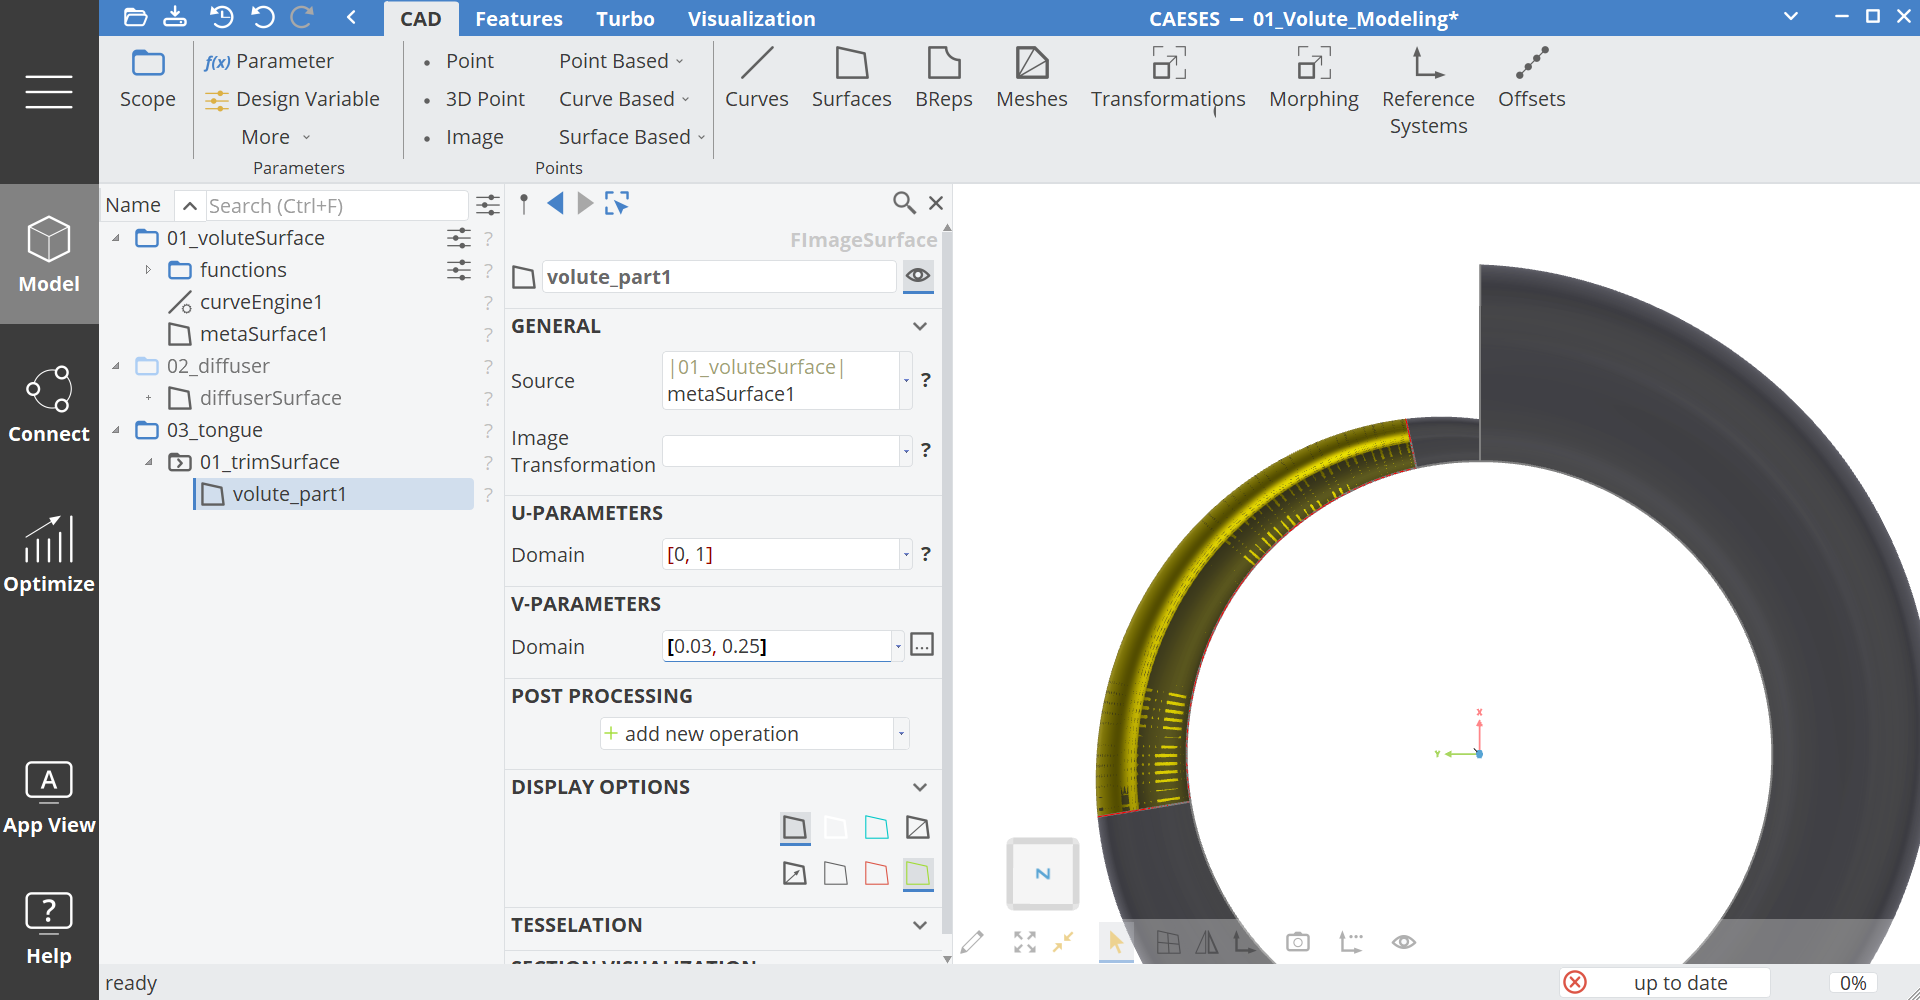This screenshot has height=1000, width=1920.
Task: Open the Image Transformation dropdown arrow
Action: [x=906, y=451]
